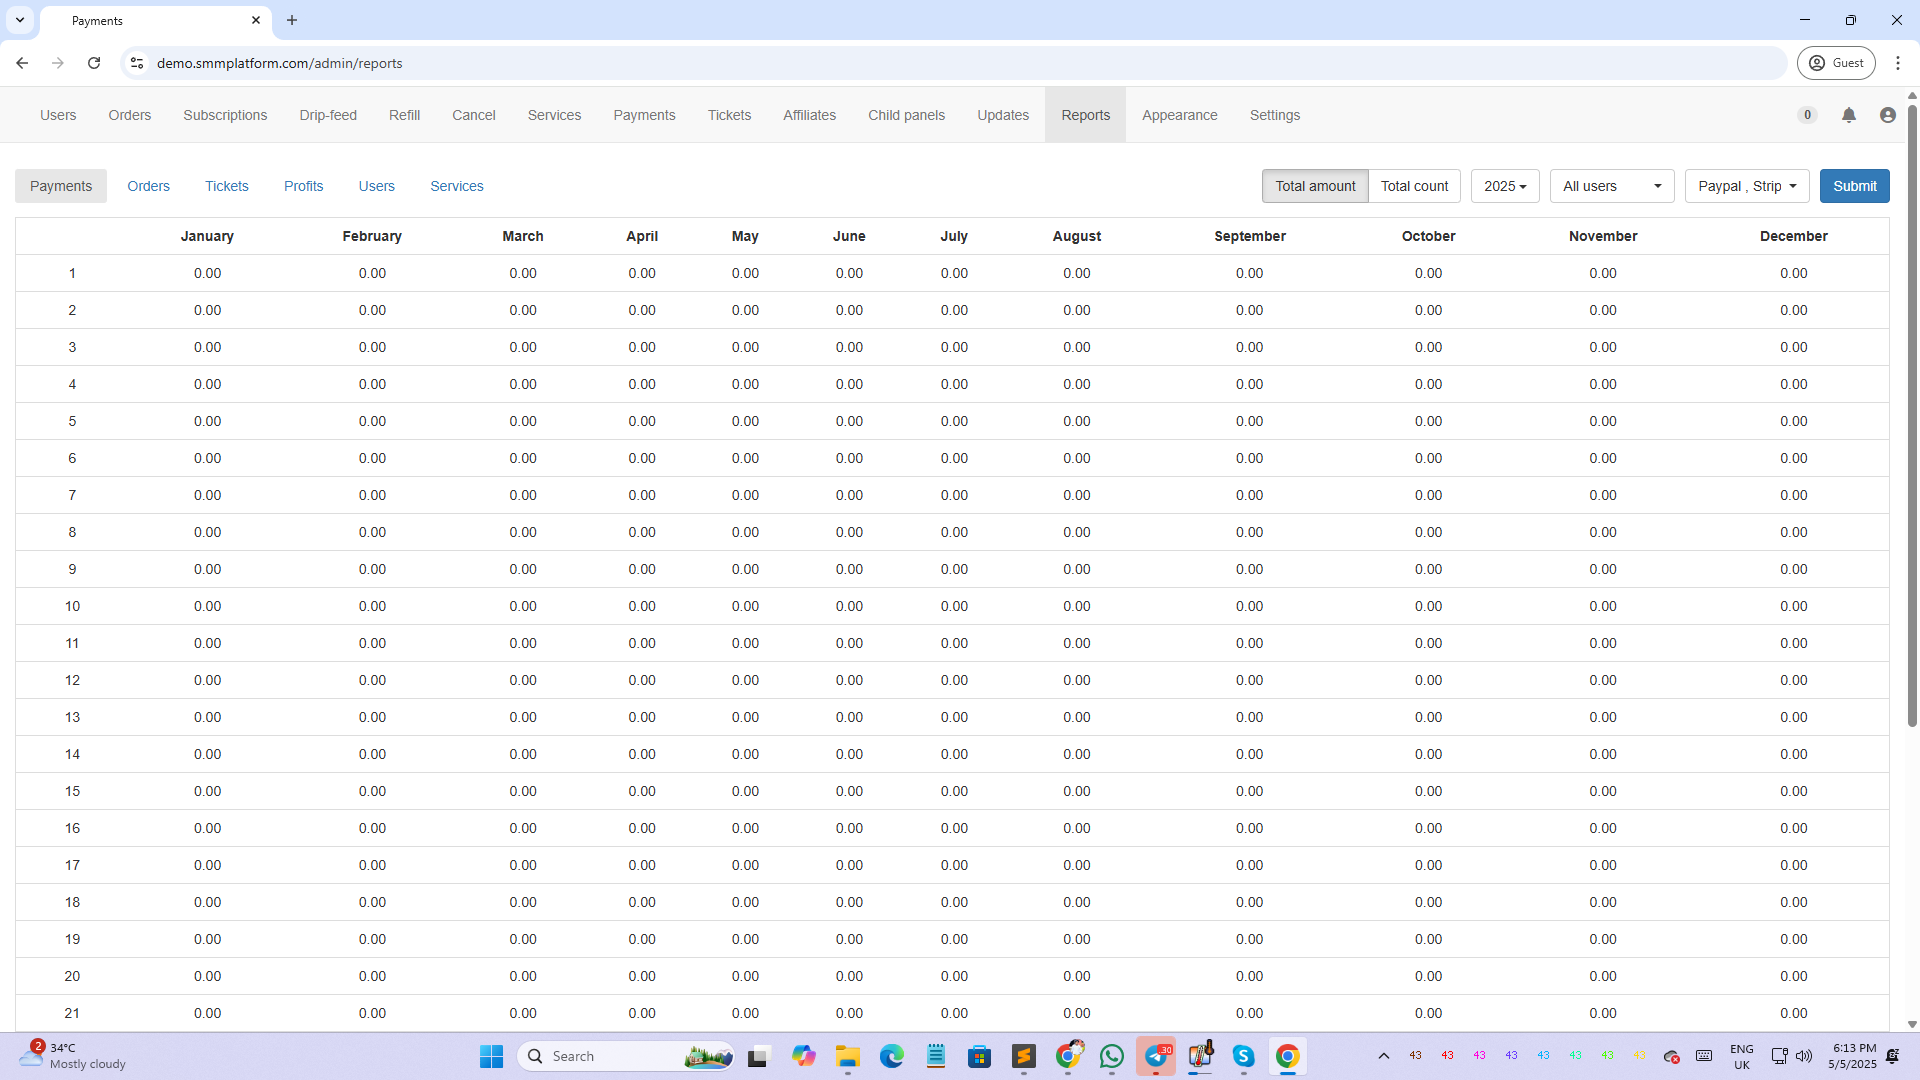The height and width of the screenshot is (1080, 1920).
Task: Switch to Total count view
Action: coord(1414,186)
